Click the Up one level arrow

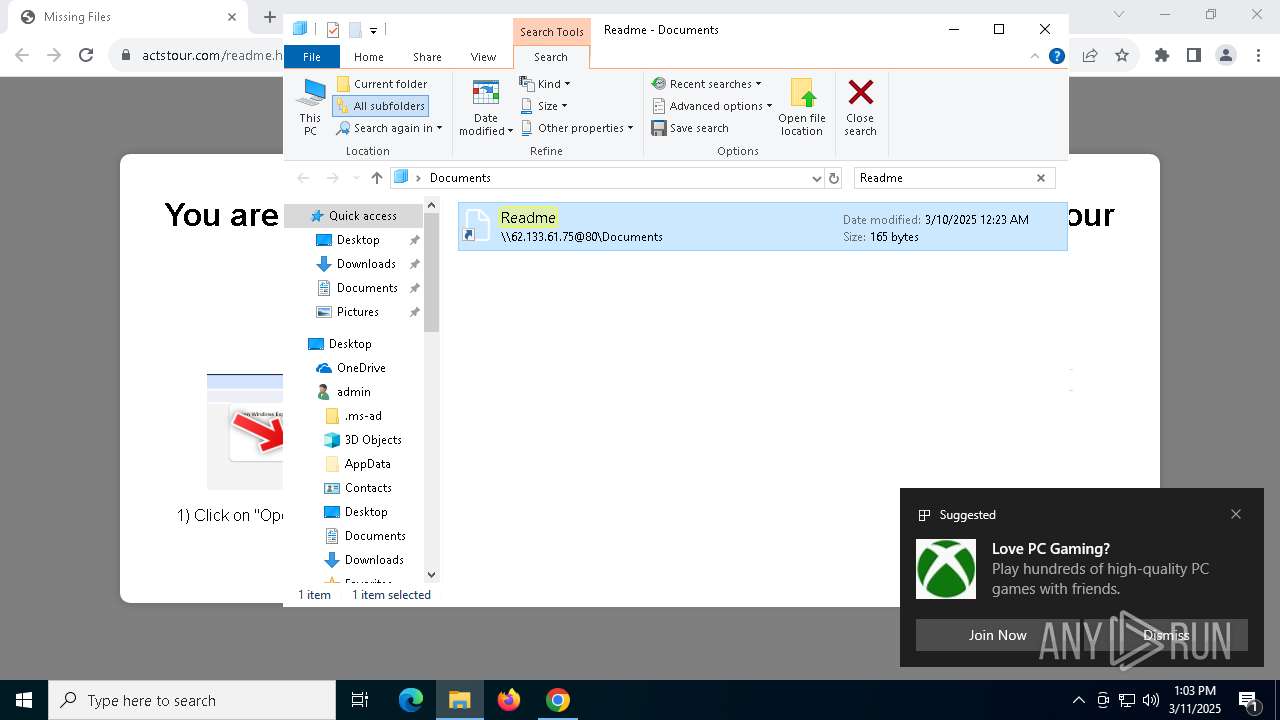[377, 178]
